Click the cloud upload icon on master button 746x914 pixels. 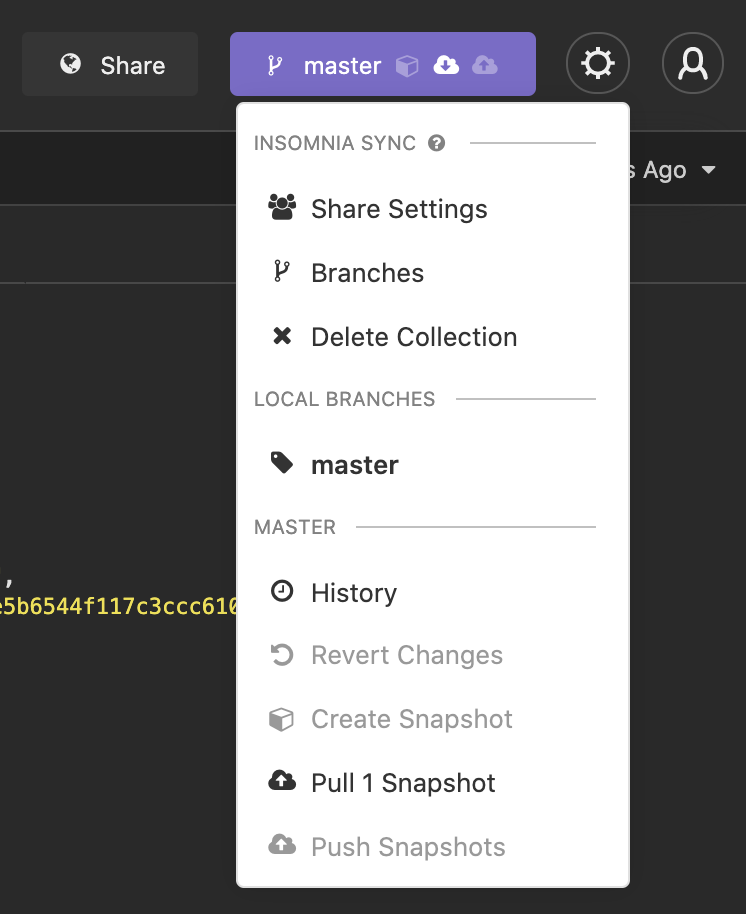click(x=484, y=66)
